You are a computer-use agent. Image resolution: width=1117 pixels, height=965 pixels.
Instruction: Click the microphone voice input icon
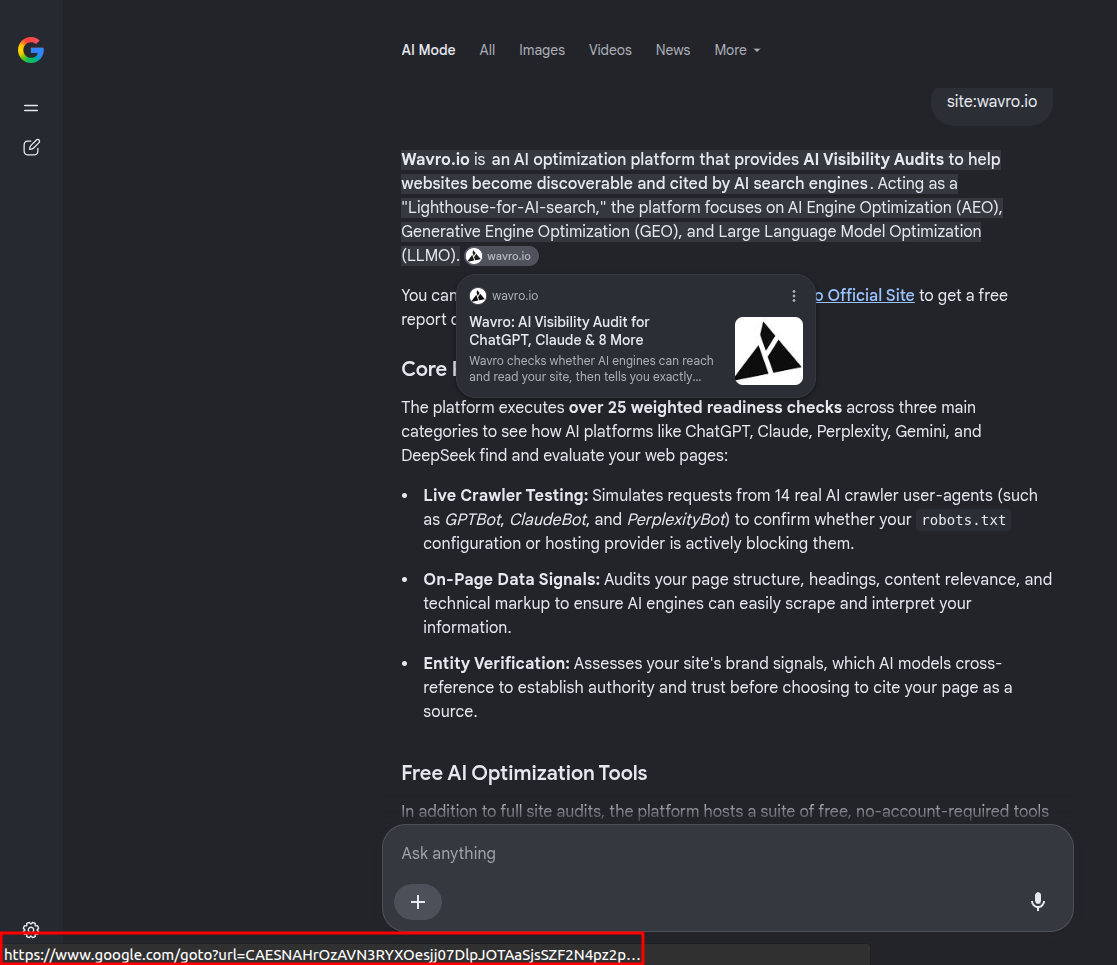[1038, 902]
